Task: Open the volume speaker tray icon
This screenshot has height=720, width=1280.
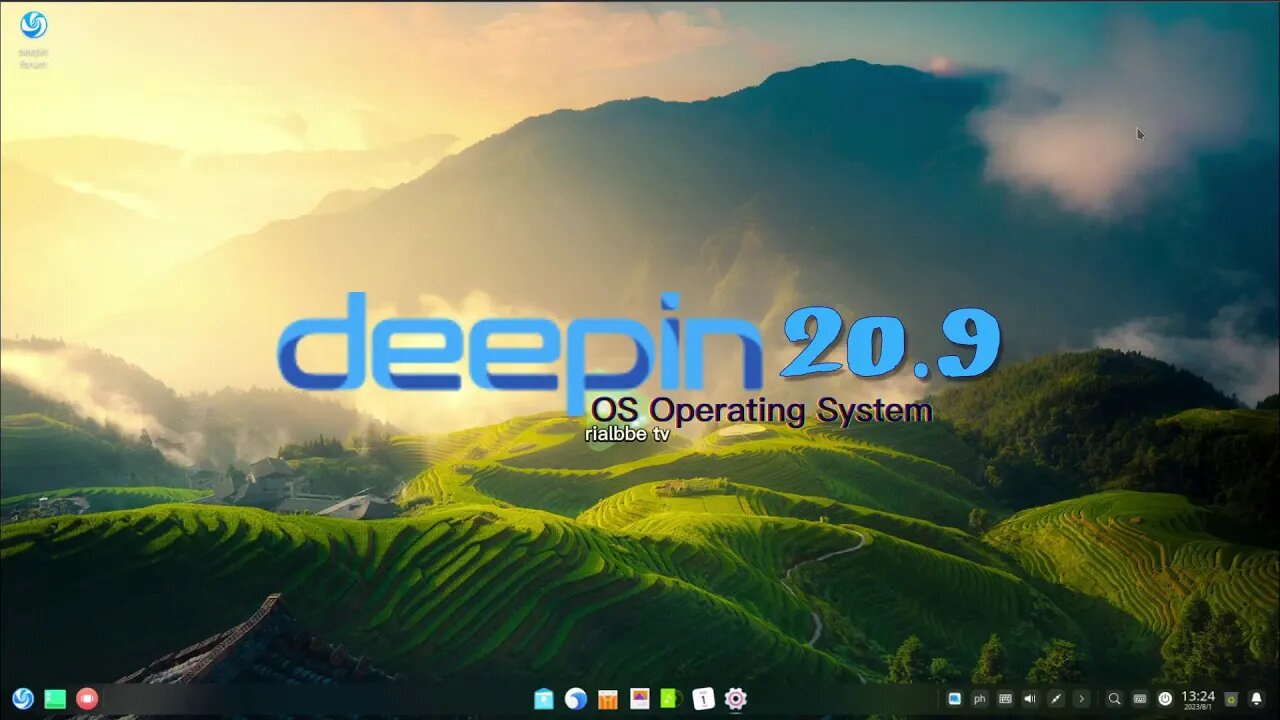Action: click(1030, 699)
